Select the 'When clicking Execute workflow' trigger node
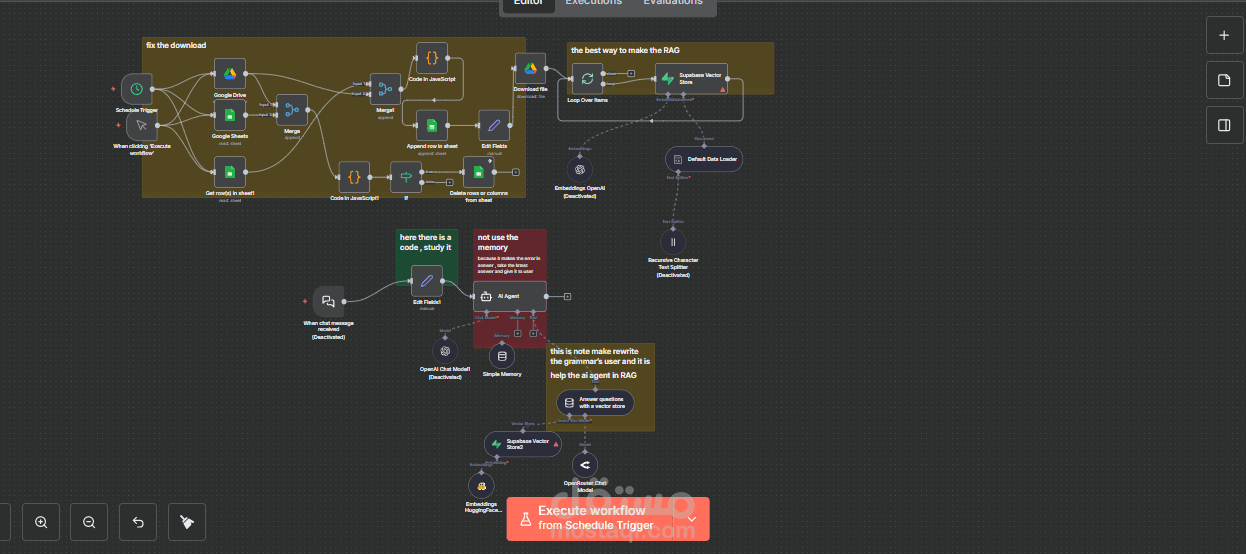This screenshot has width=1246, height=554. [x=142, y=125]
